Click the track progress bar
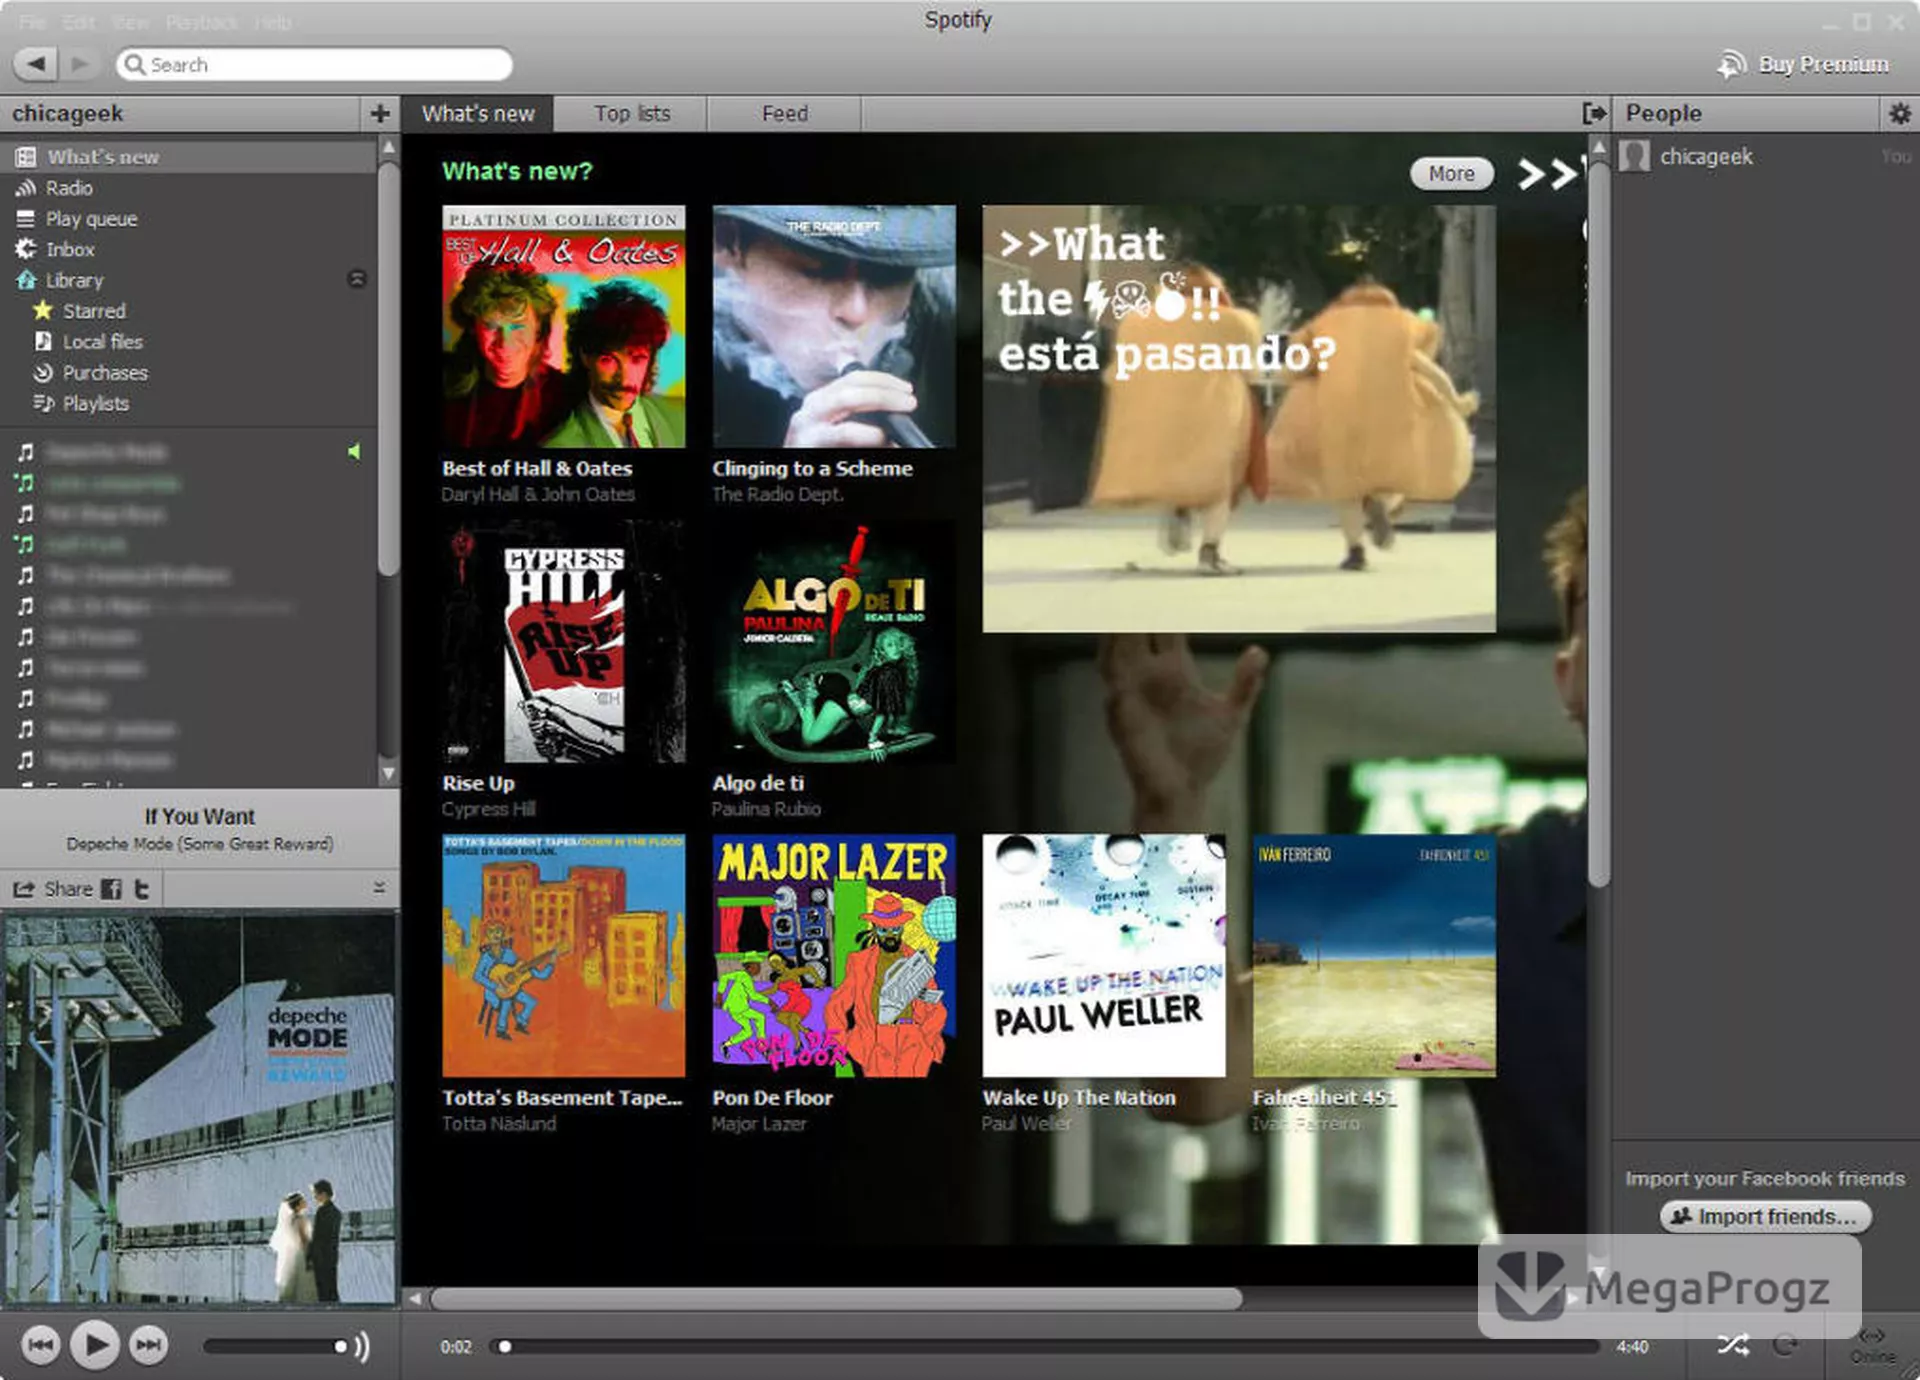Screen dimensions: 1920x1380 point(1043,1347)
